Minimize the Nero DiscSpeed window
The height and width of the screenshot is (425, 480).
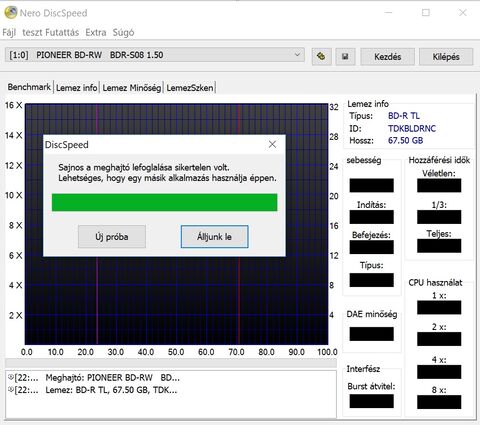pyautogui.click(x=389, y=13)
